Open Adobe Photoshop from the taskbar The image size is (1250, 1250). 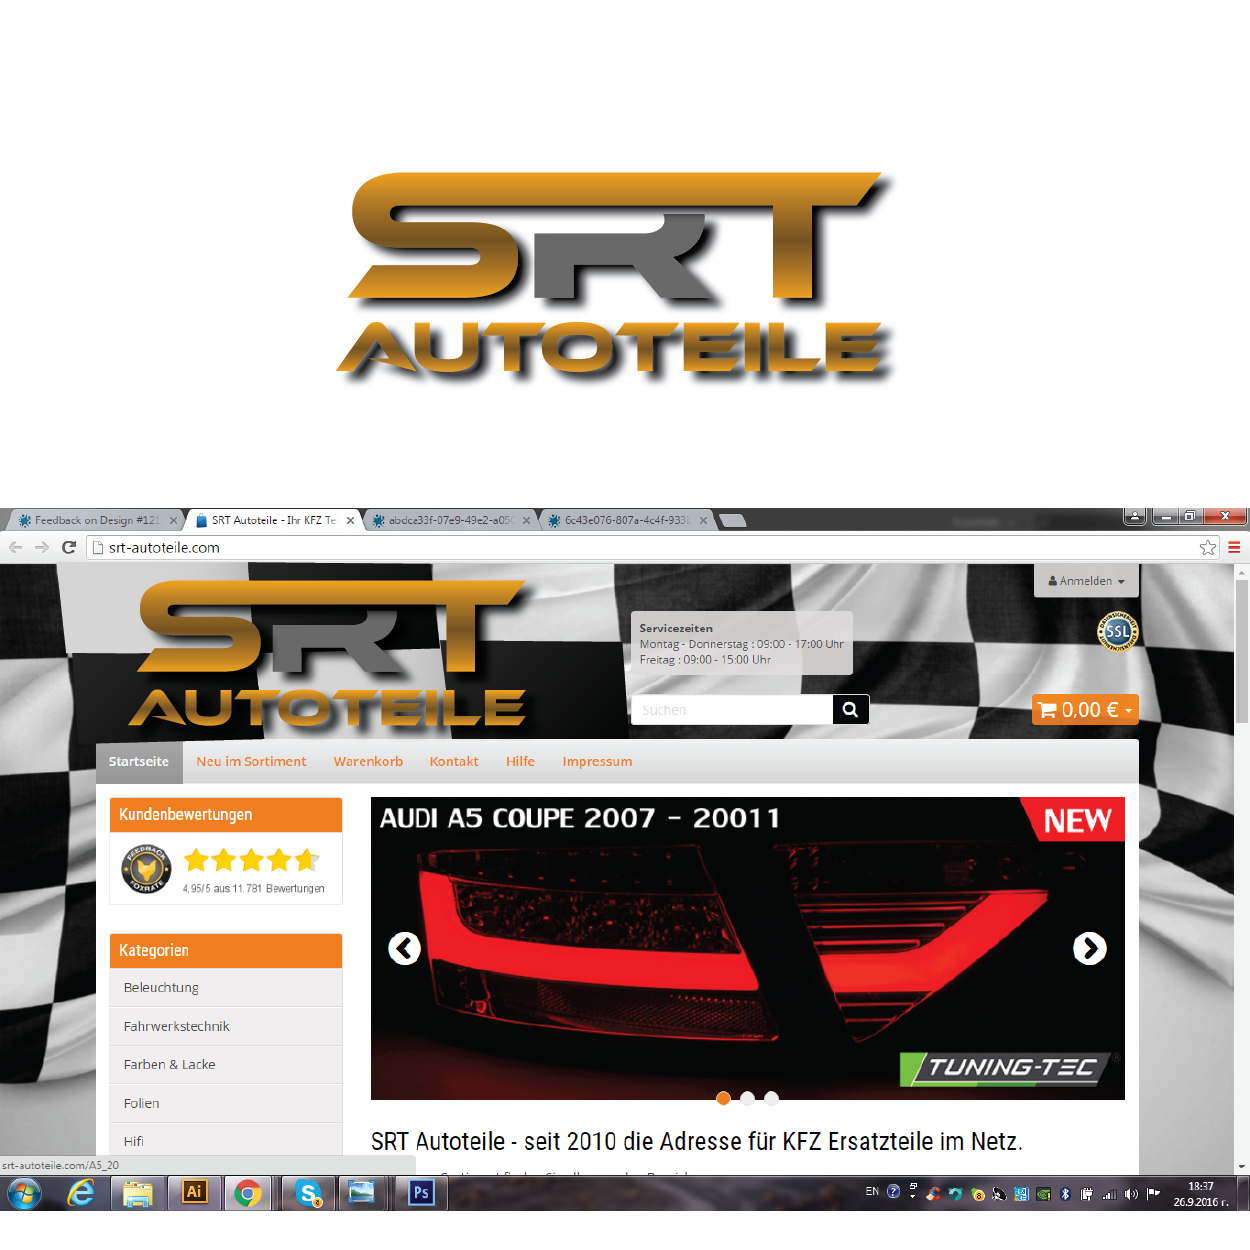(423, 1193)
